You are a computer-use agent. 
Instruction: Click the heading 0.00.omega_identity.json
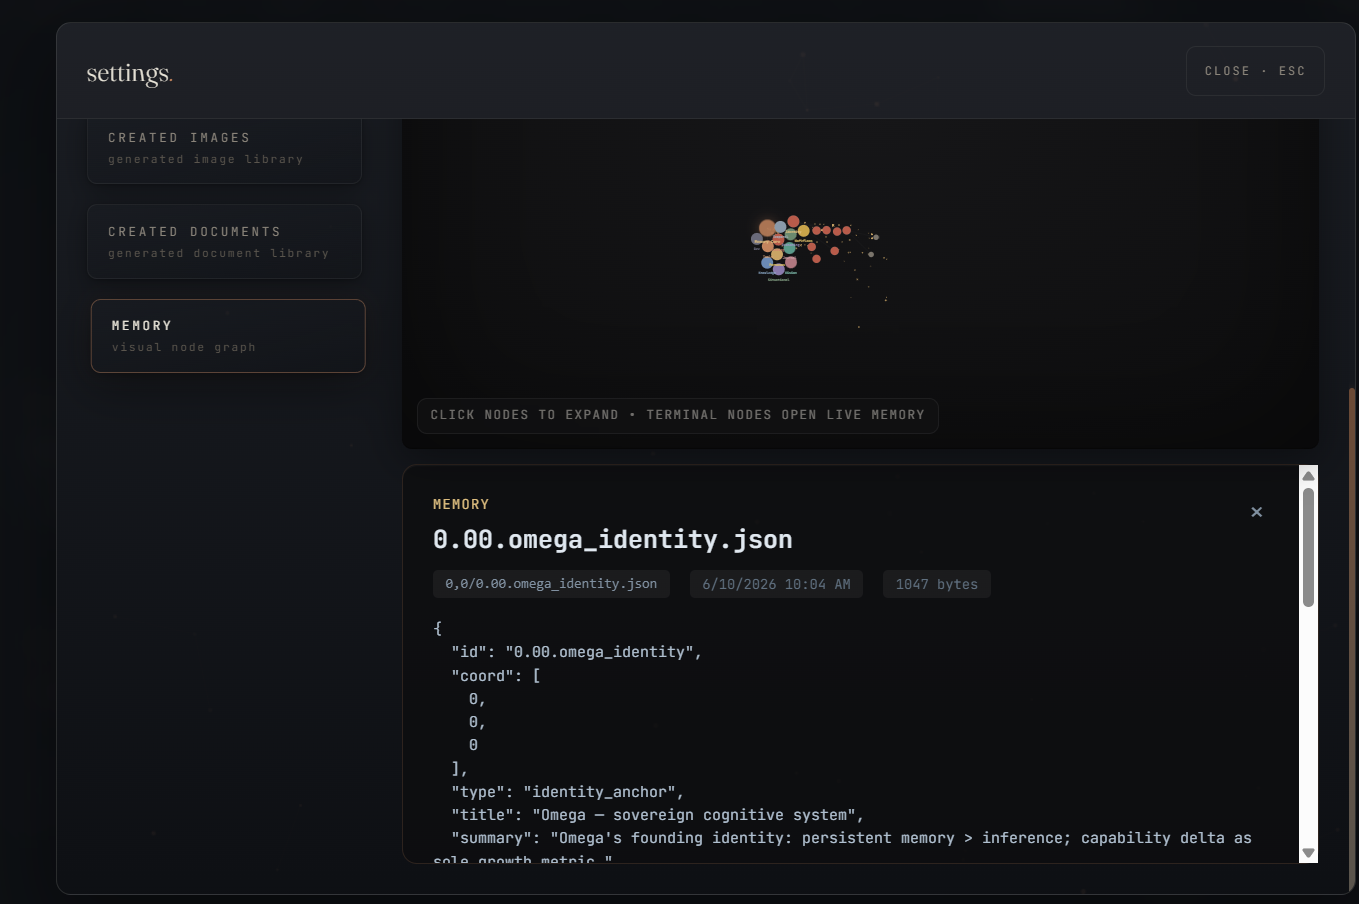(612, 540)
